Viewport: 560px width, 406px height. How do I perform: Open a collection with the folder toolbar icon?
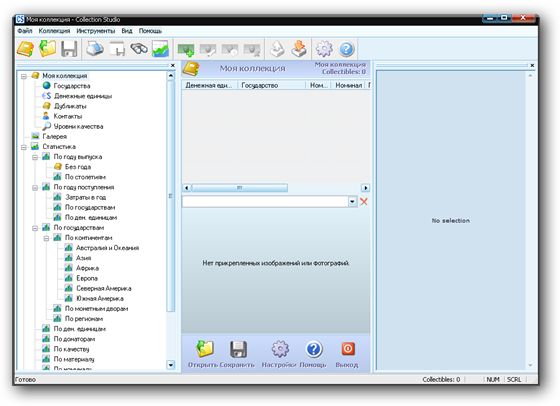[48, 49]
